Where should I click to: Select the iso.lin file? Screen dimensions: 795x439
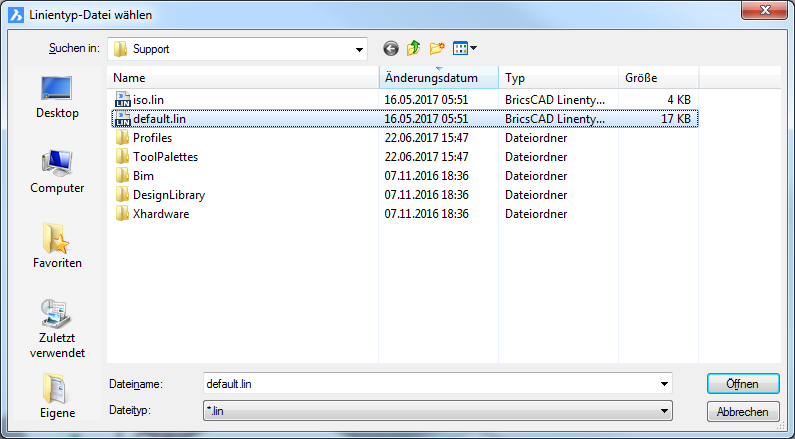pyautogui.click(x=147, y=99)
